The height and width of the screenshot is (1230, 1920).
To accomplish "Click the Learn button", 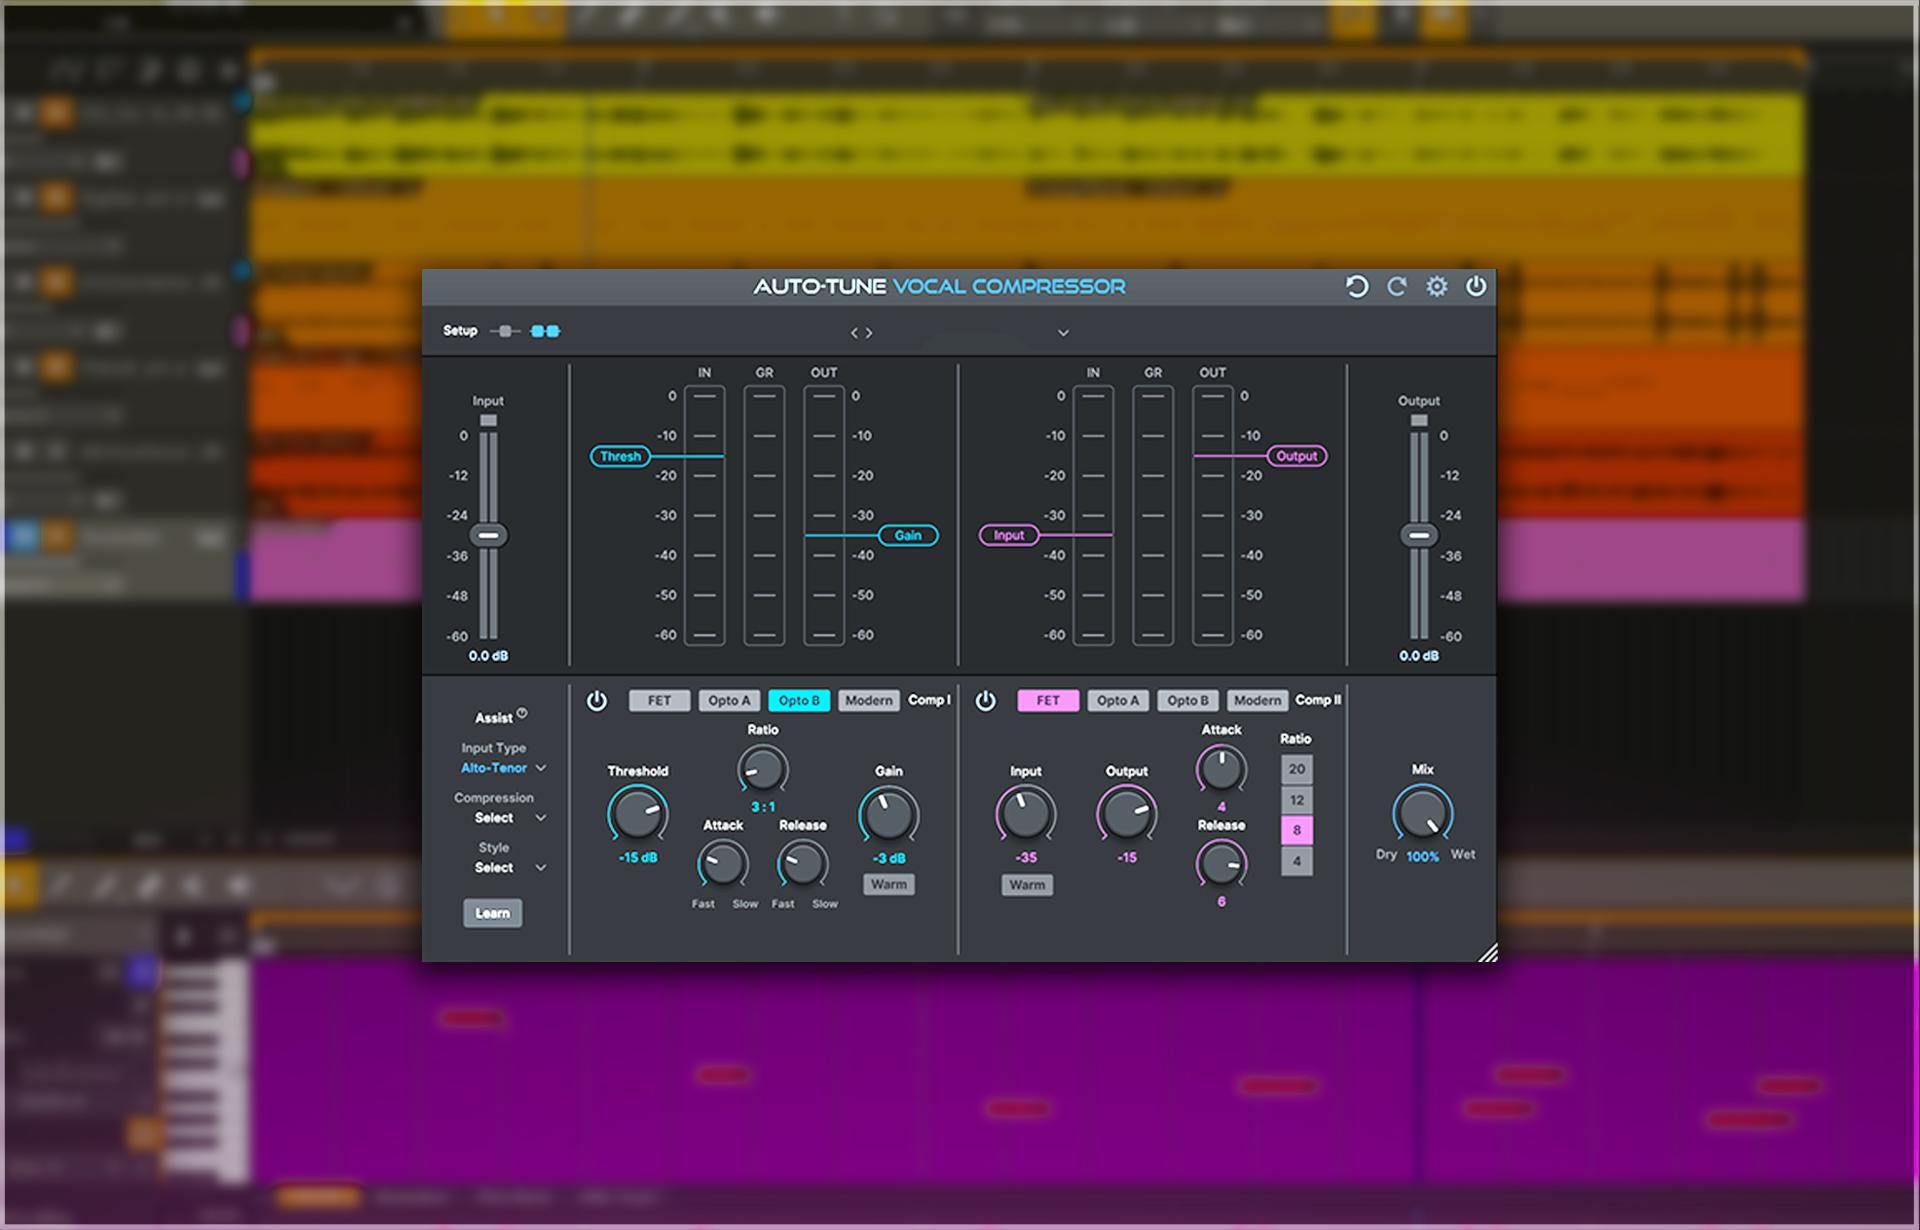I will 492,913.
